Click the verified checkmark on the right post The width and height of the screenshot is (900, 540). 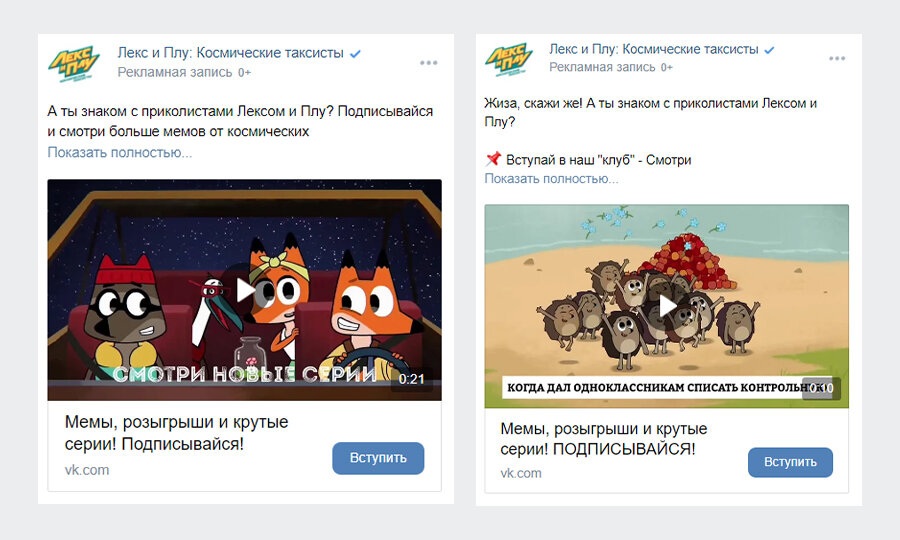(770, 50)
